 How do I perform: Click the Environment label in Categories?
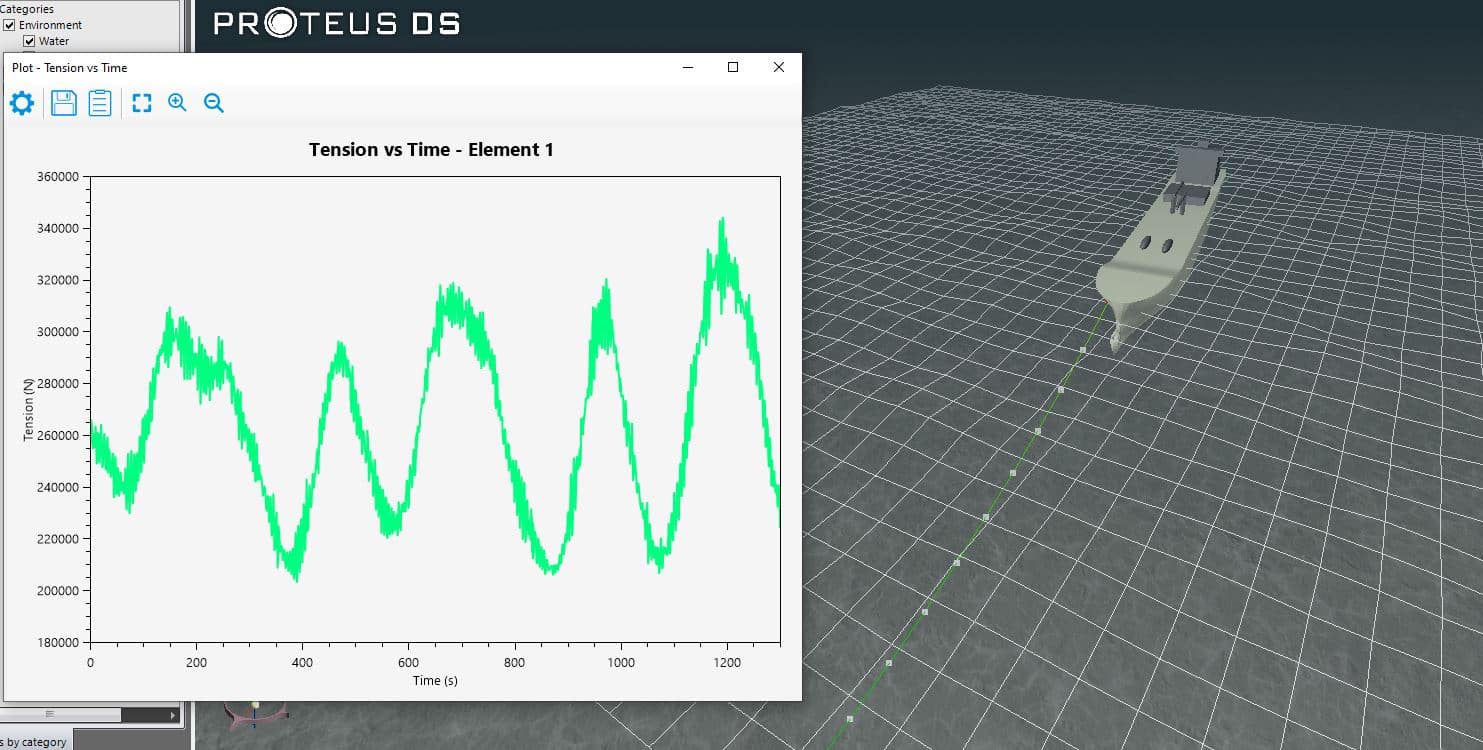(x=50, y=25)
